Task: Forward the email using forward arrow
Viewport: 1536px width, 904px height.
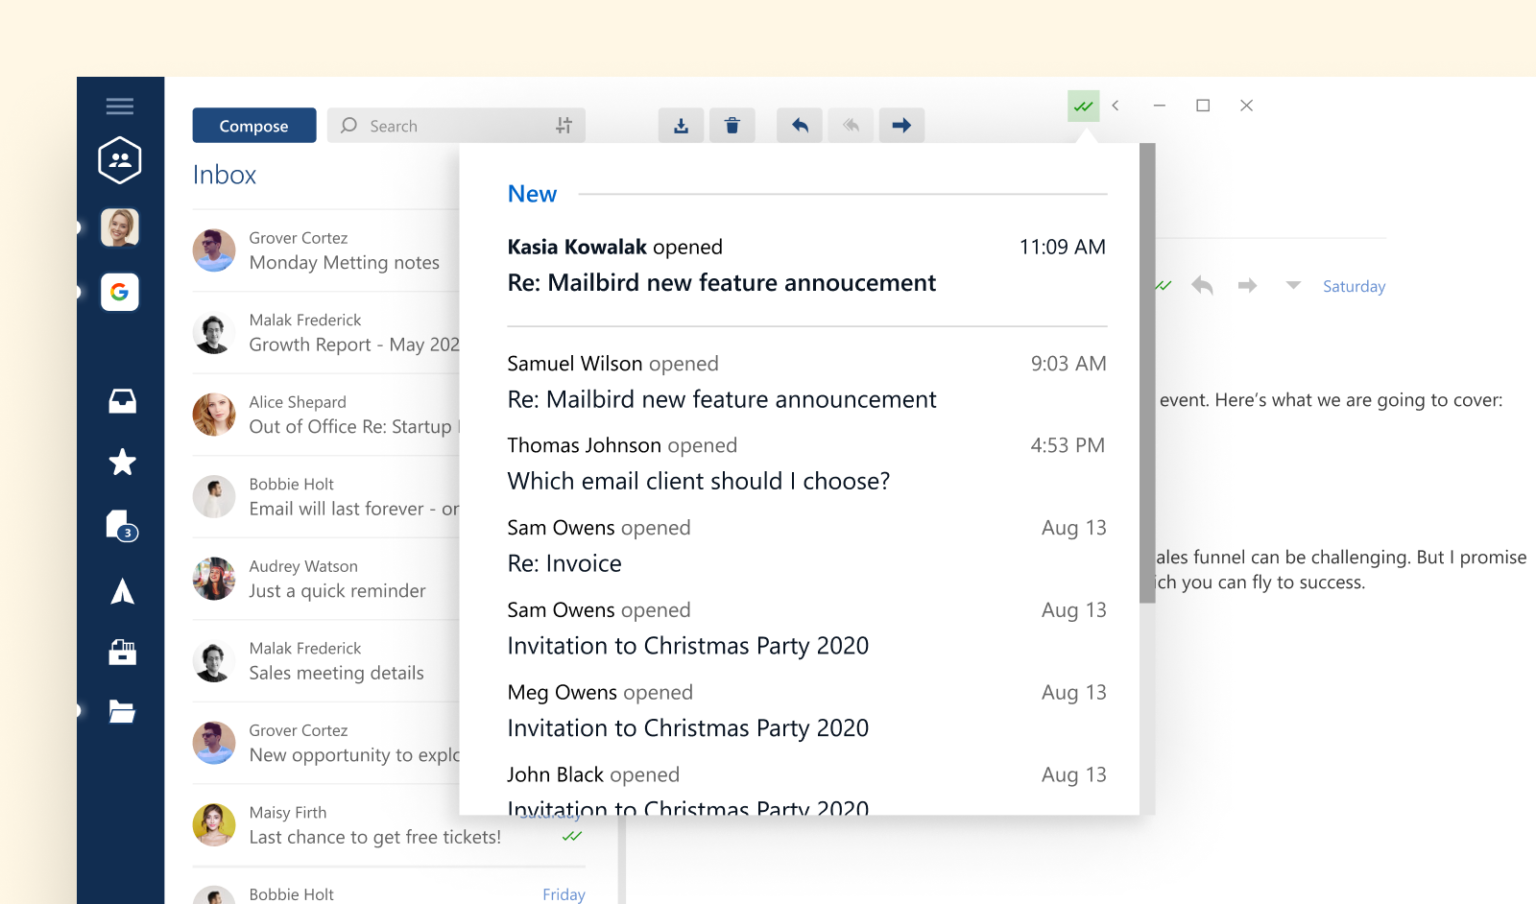Action: coord(901,125)
